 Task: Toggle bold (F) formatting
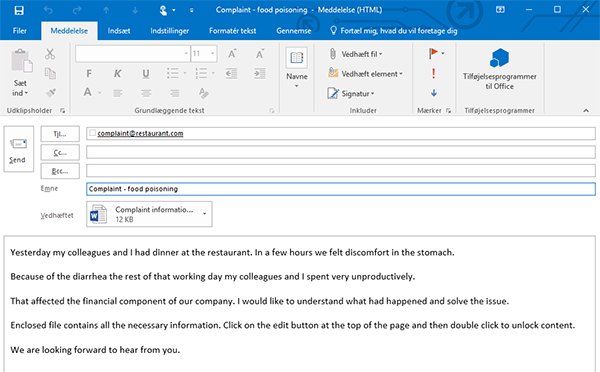point(89,73)
